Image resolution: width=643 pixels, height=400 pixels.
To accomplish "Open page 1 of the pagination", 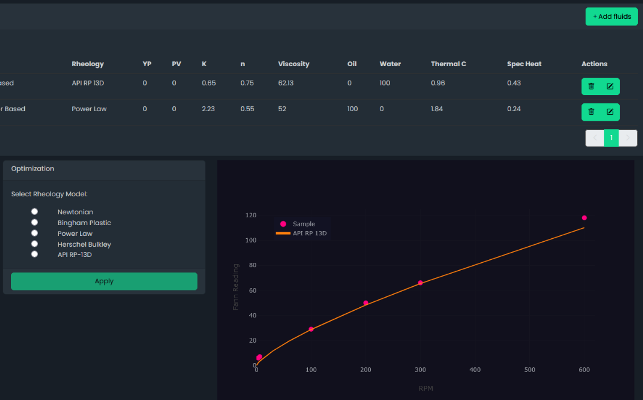I will coord(611,138).
